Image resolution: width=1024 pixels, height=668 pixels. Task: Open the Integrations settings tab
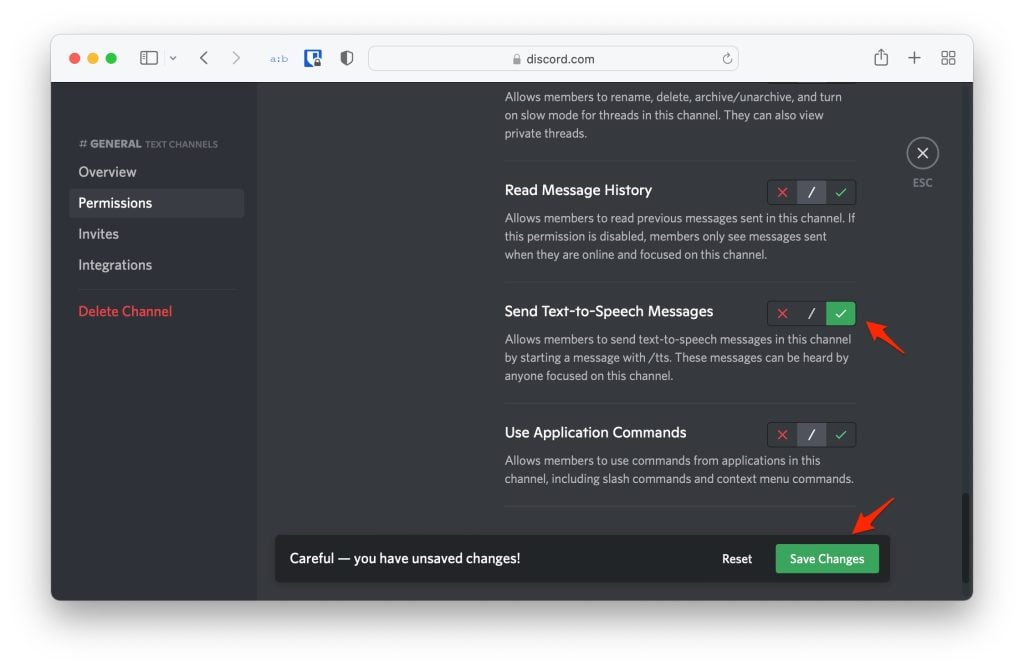point(115,265)
